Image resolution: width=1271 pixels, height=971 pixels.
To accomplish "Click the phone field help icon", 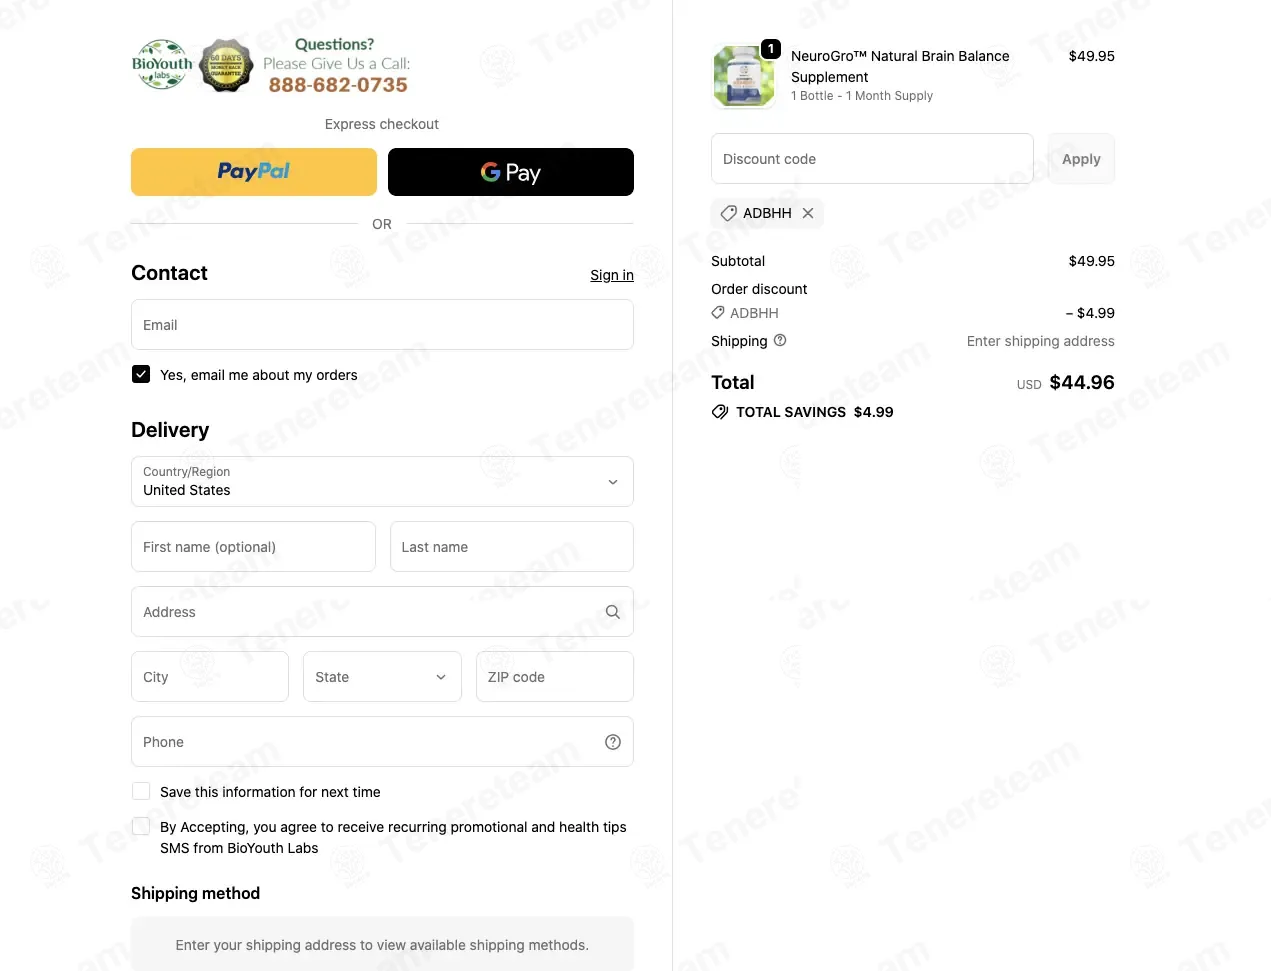I will coord(613,742).
